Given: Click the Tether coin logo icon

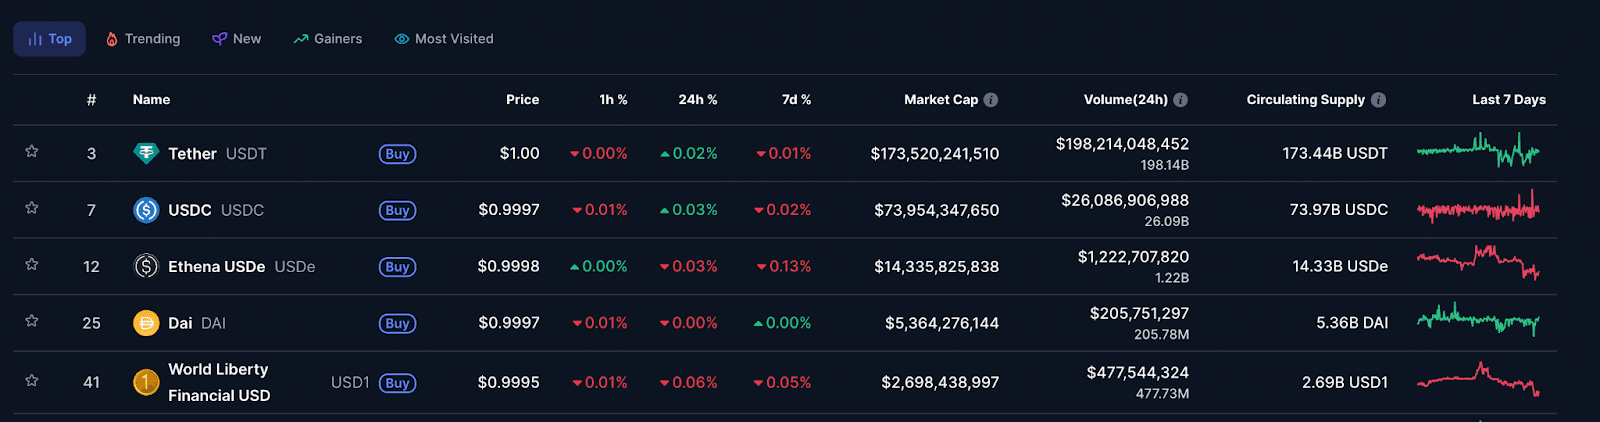Looking at the screenshot, I should coord(146,153).
